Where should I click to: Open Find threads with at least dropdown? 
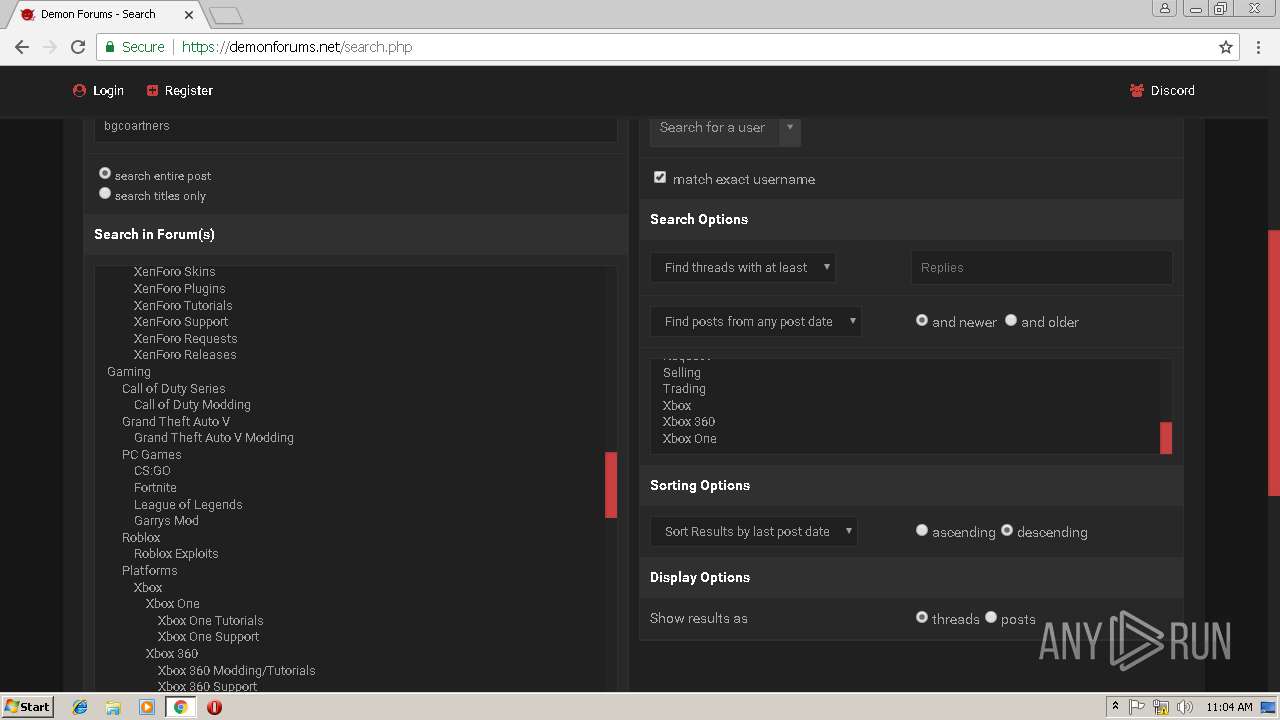743,267
